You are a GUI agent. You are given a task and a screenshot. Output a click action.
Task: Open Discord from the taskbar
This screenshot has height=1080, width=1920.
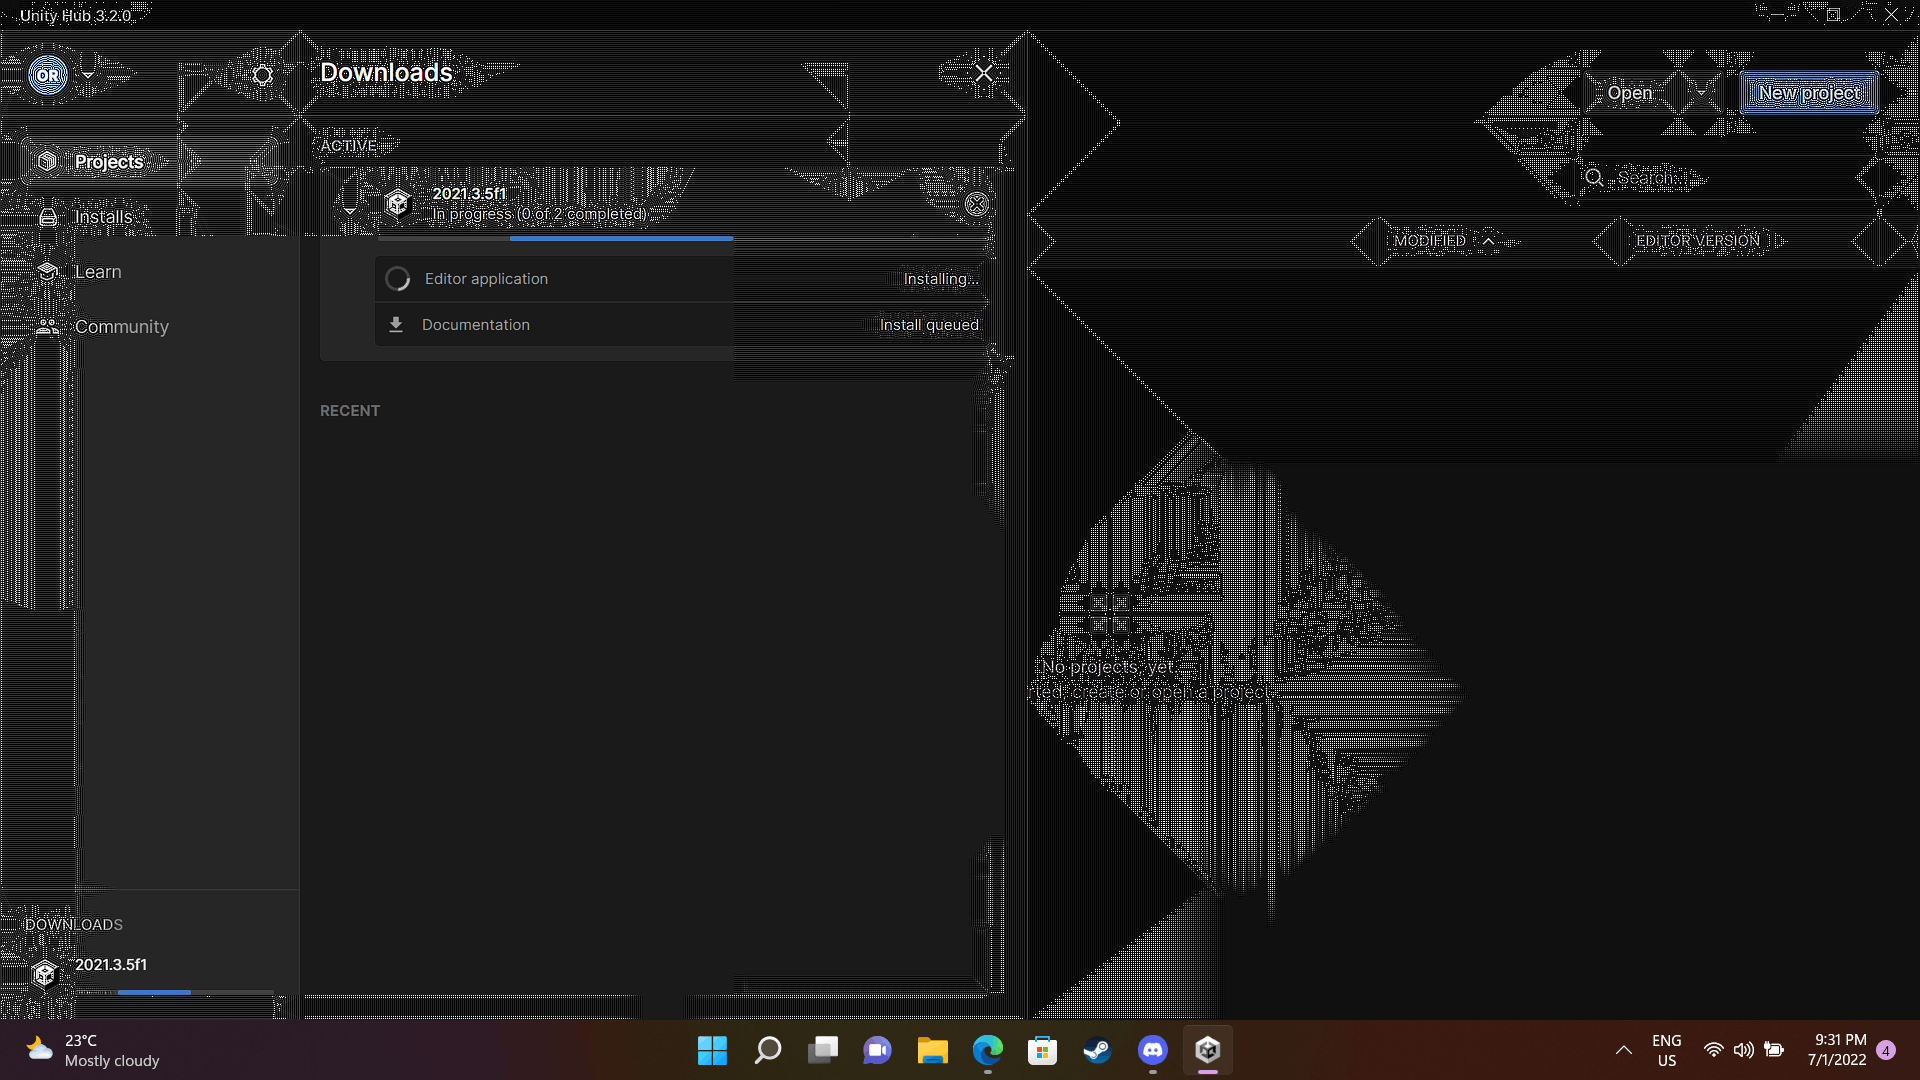(1152, 1050)
